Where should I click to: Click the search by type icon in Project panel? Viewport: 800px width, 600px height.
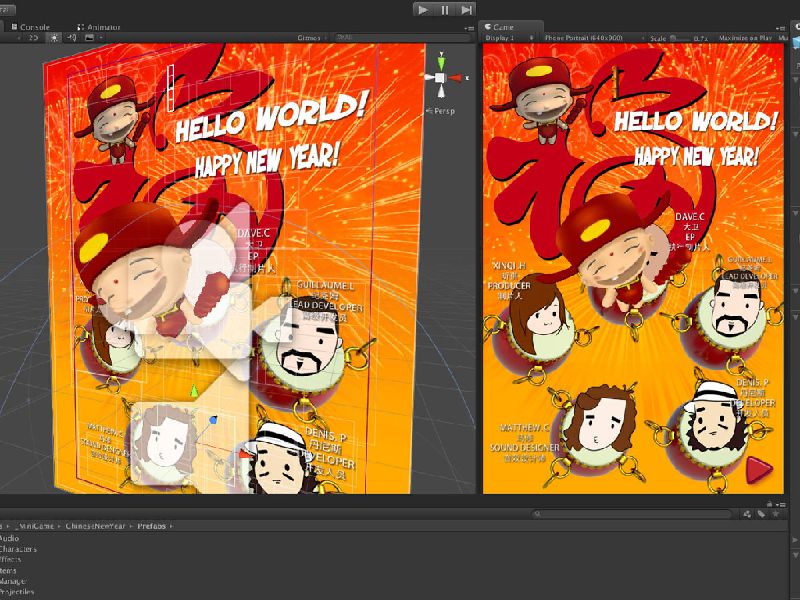click(747, 514)
